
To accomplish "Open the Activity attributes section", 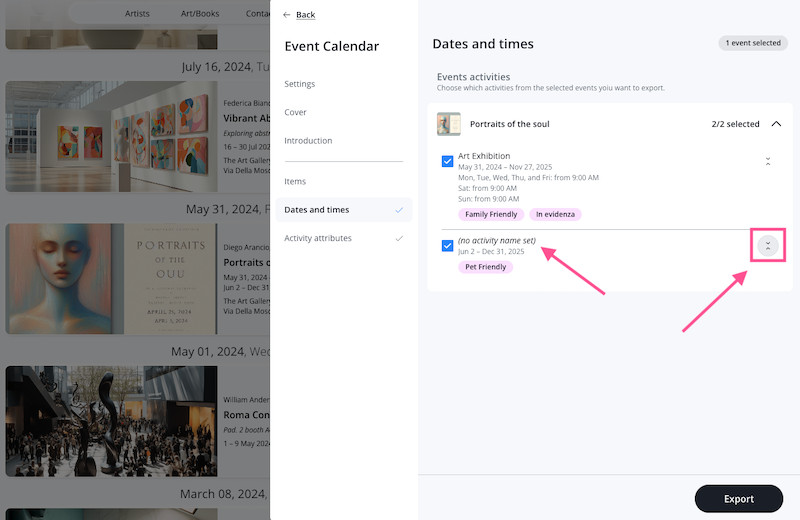I will (318, 238).
